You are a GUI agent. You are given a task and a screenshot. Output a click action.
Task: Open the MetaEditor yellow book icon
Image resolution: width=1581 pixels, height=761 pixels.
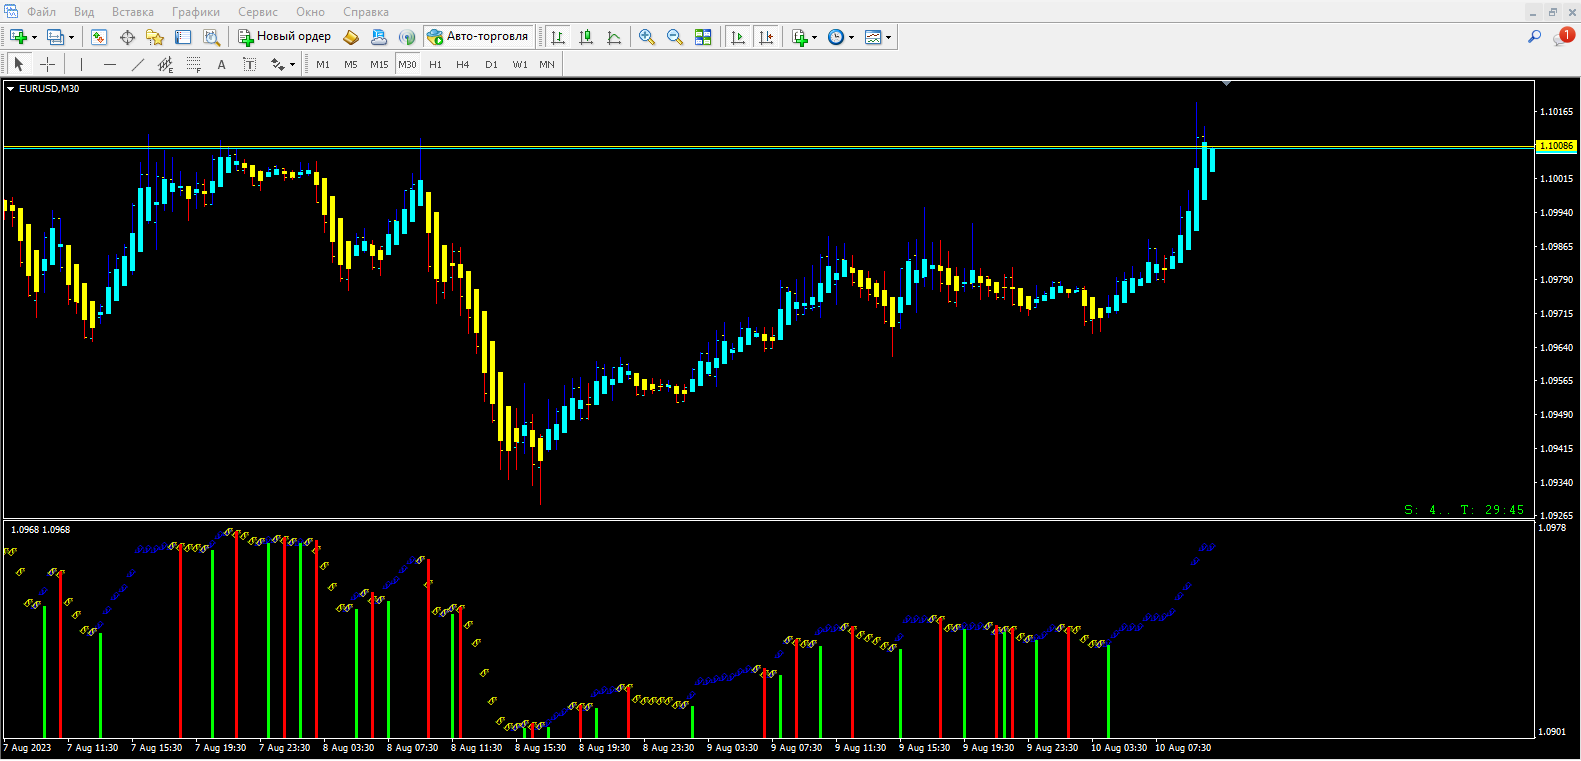[351, 37]
